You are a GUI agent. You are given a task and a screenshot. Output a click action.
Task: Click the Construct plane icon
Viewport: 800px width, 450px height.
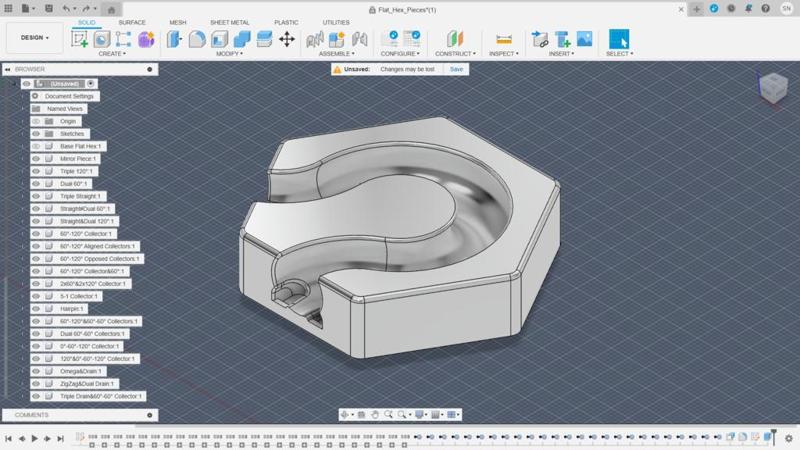454,39
